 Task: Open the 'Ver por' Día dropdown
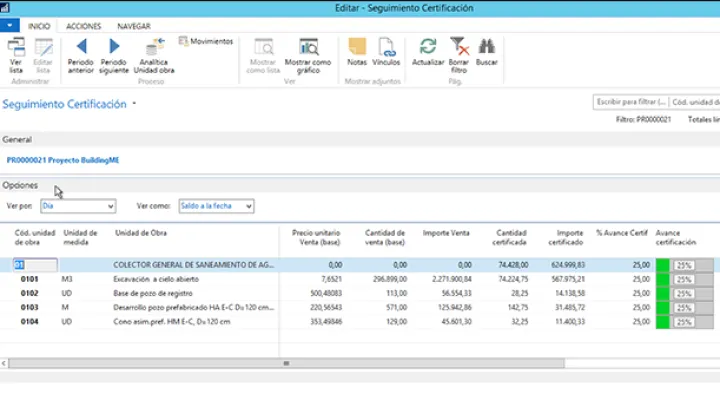click(x=78, y=206)
